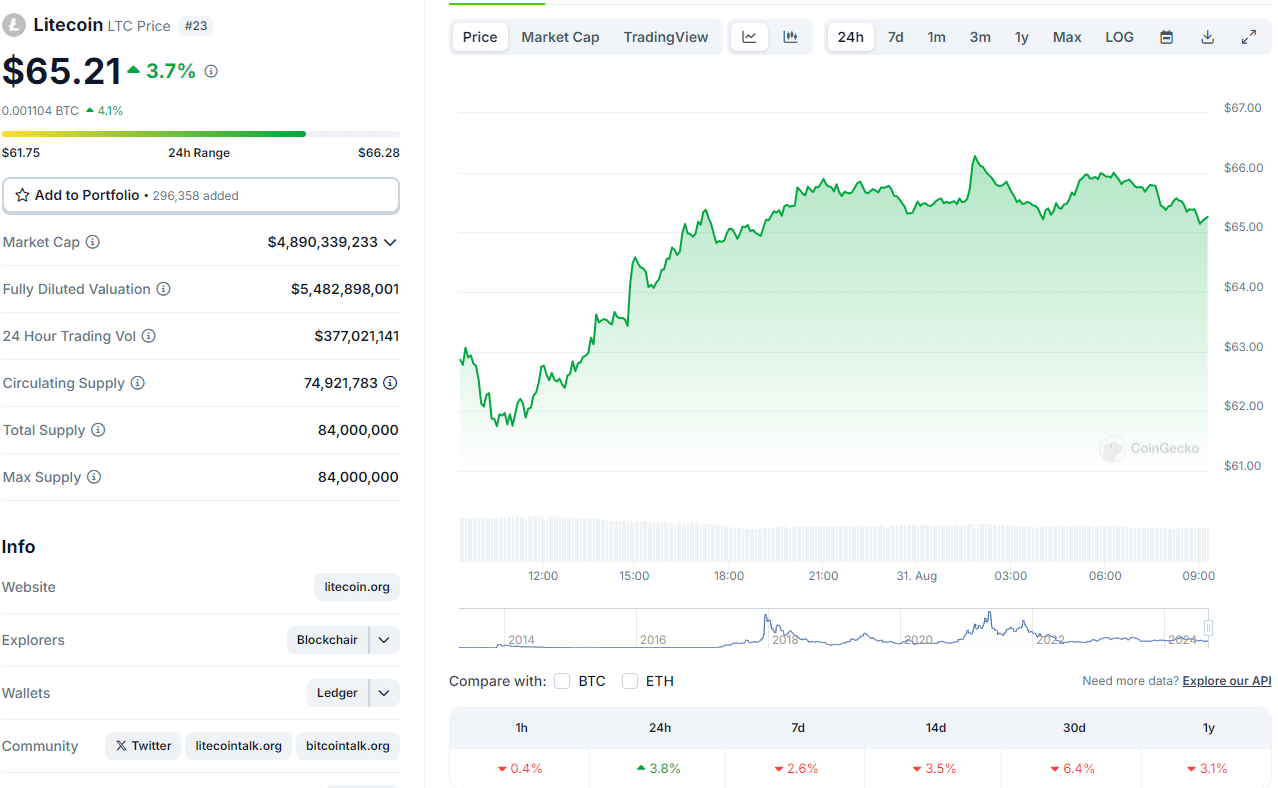
Task: Click the Litecoin coin logo icon
Action: coord(14,25)
